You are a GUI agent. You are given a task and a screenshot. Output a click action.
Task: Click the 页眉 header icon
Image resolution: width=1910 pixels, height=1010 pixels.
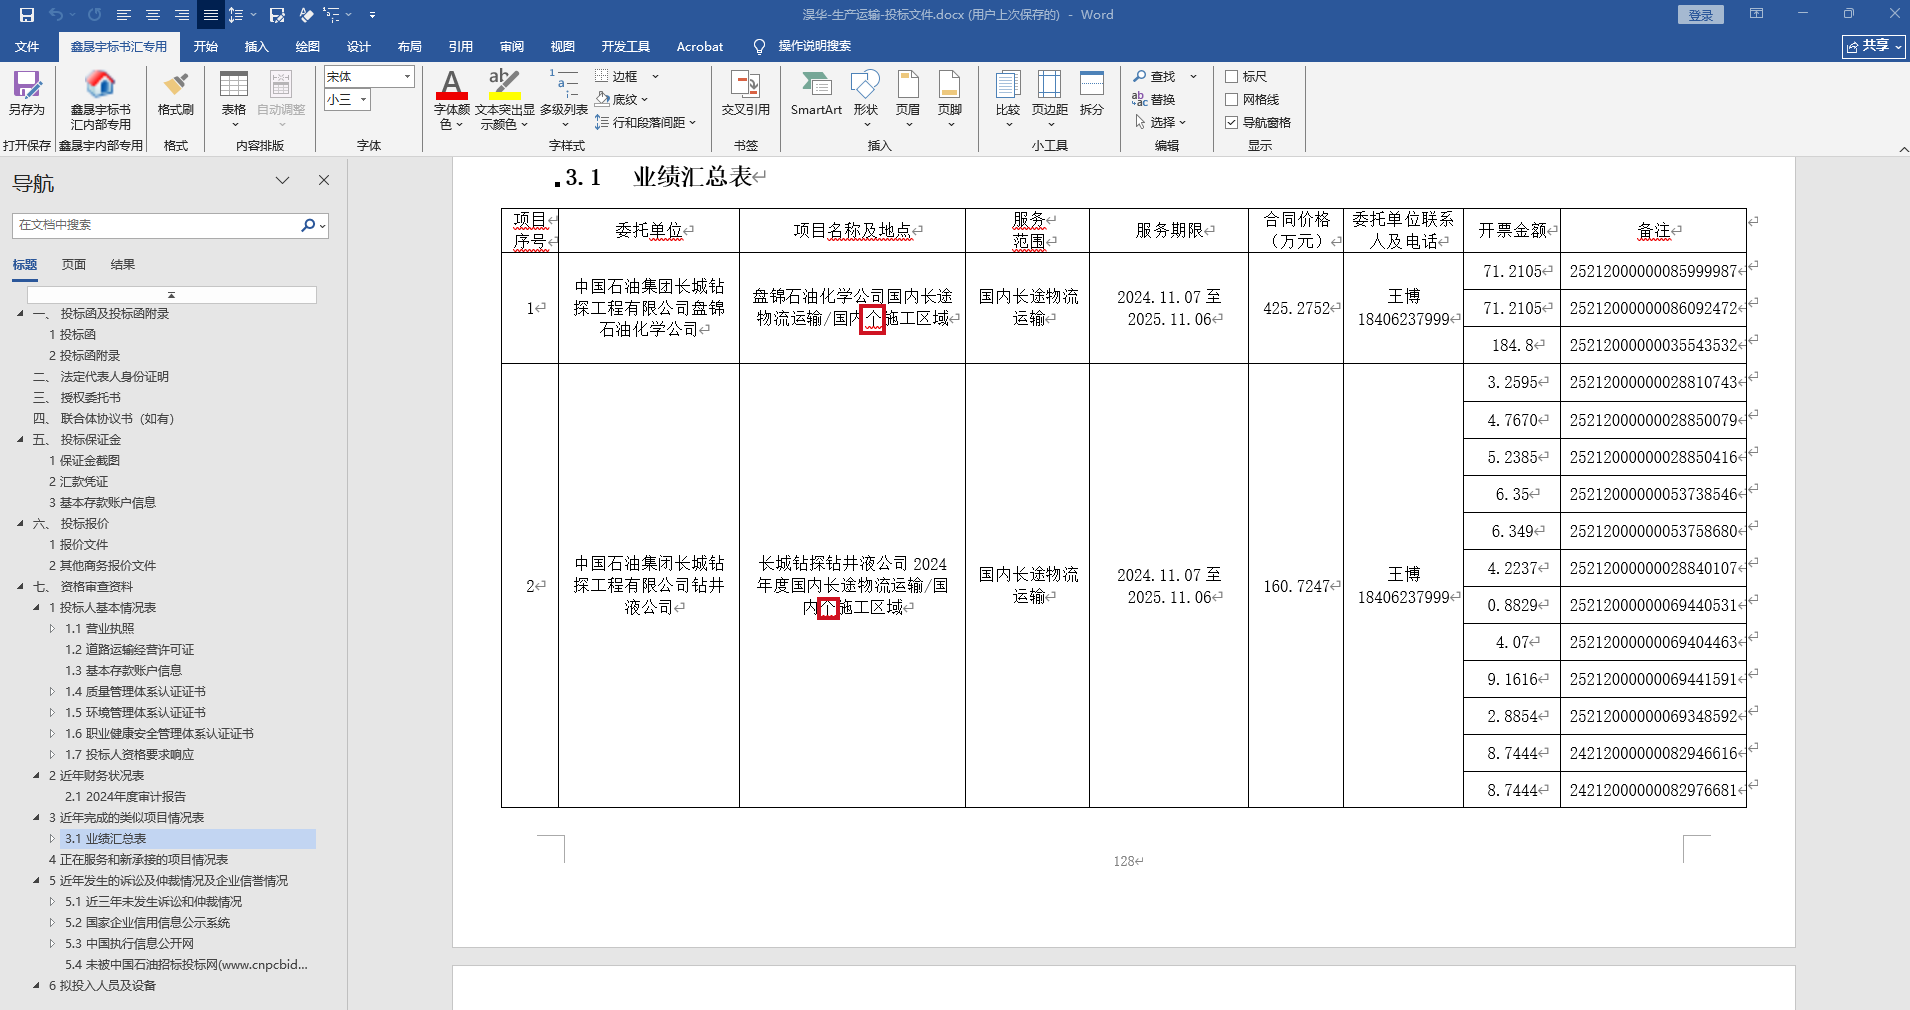[908, 98]
